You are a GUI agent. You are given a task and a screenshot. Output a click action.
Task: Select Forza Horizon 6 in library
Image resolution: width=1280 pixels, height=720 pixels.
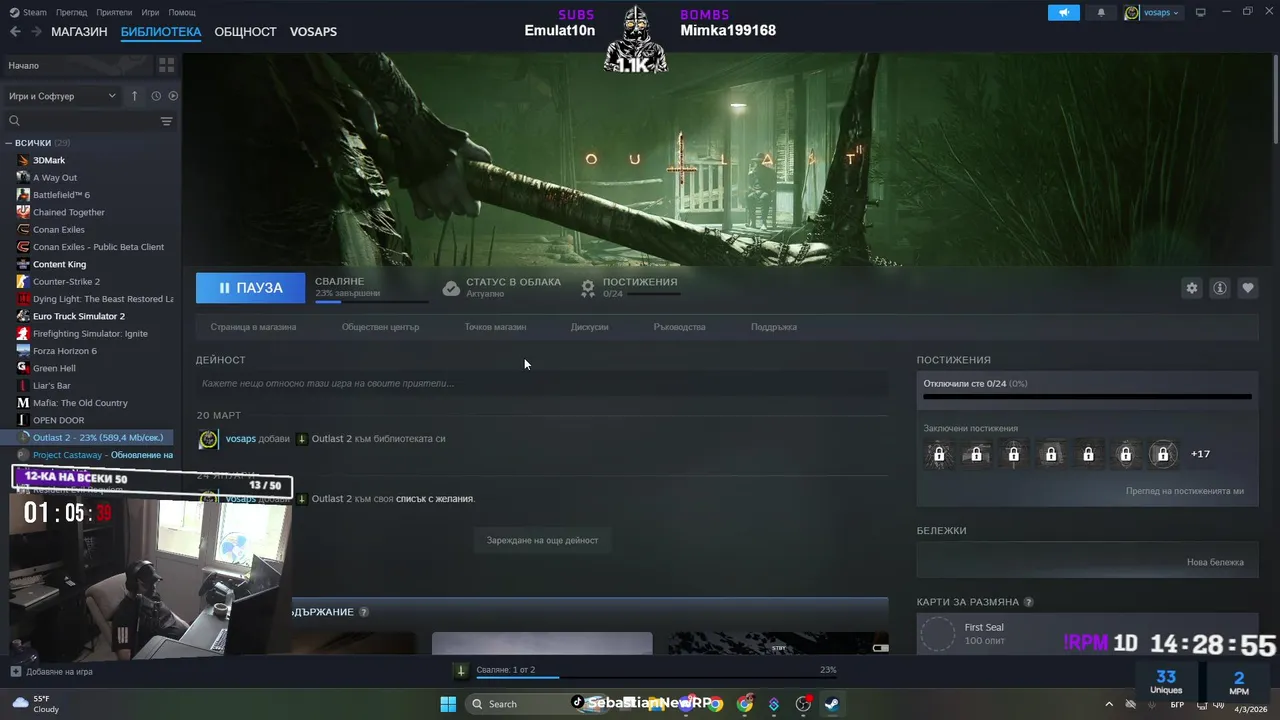point(65,351)
